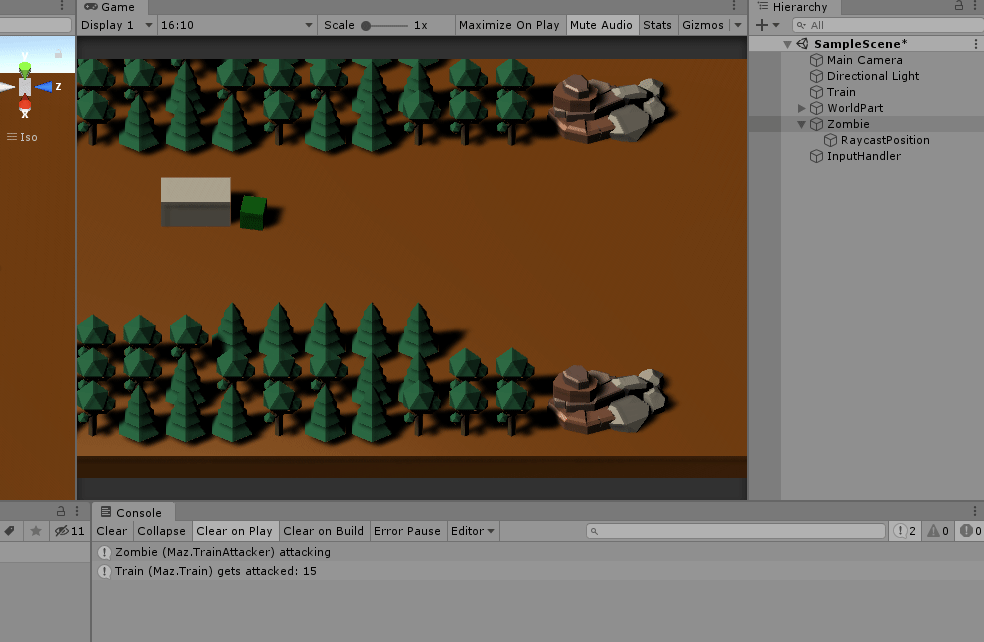Enable Error Pause in the console

click(407, 531)
